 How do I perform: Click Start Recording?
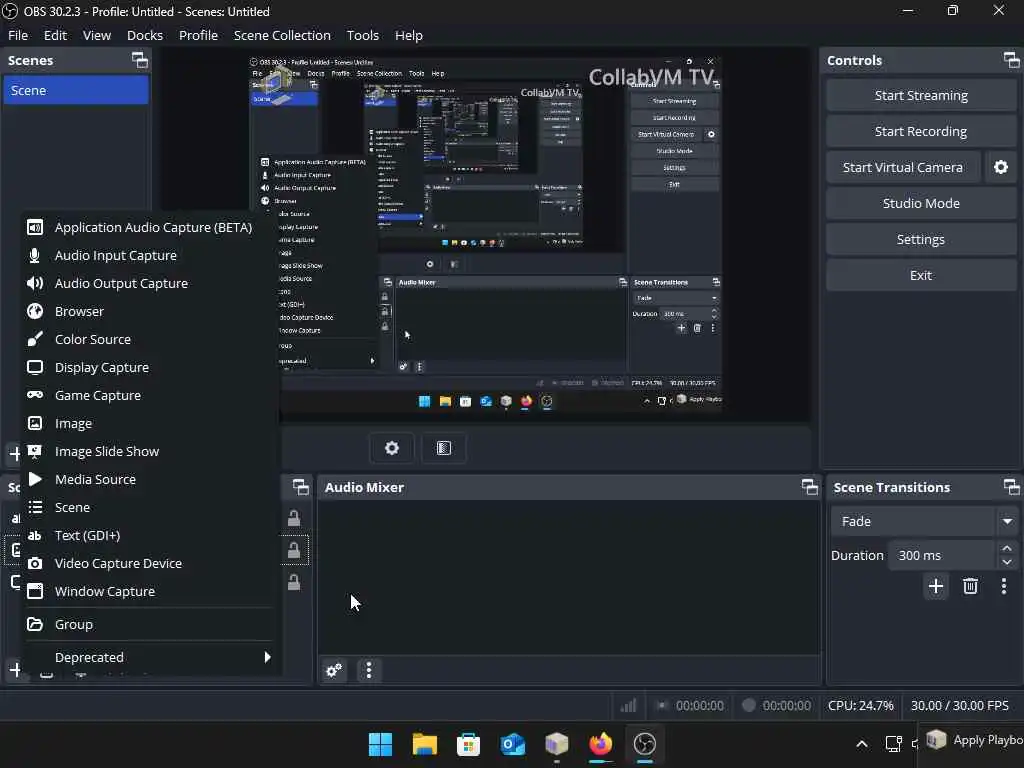pyautogui.click(x=921, y=131)
